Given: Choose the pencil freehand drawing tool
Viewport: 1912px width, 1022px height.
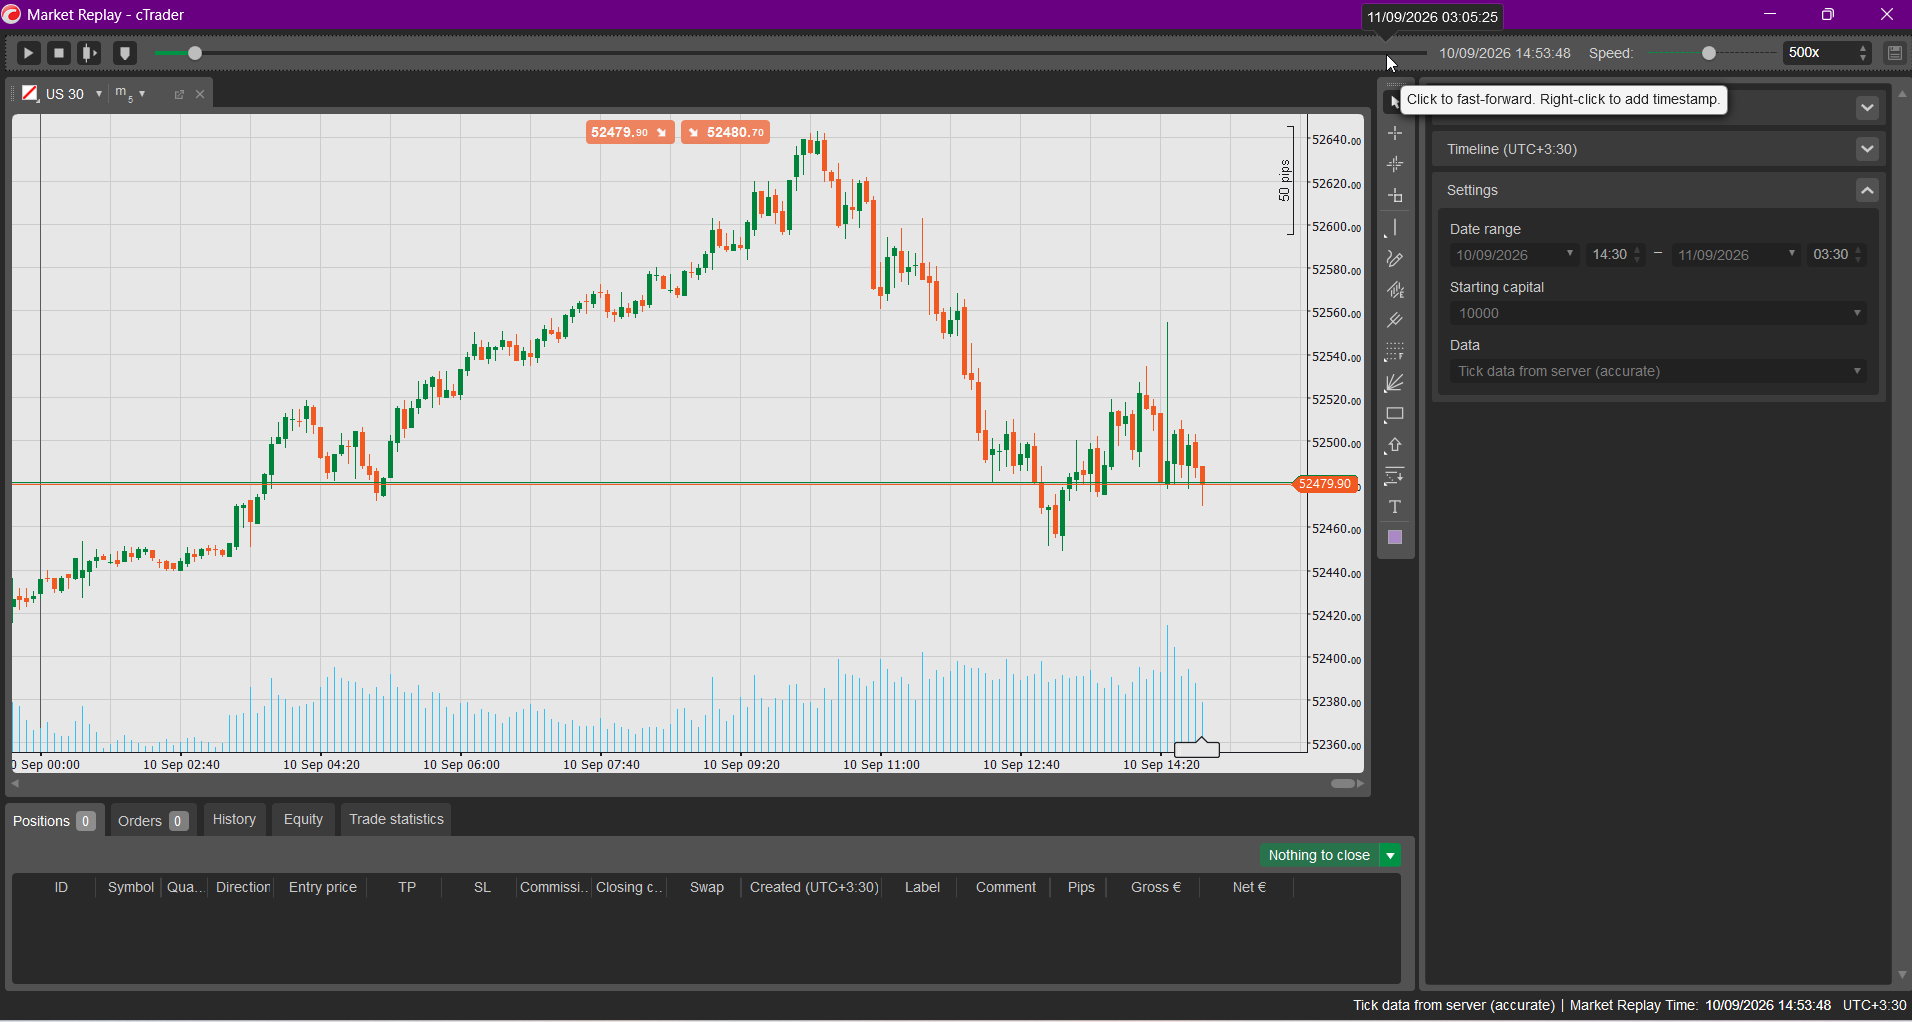Looking at the screenshot, I should pos(1395,259).
